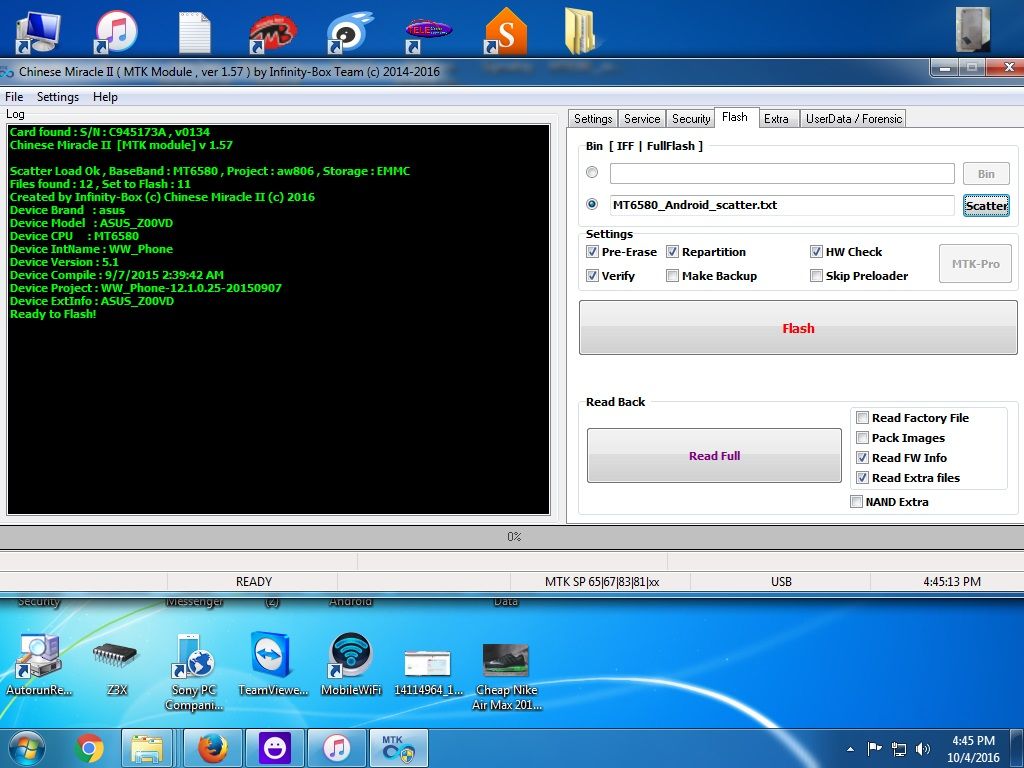Click the large red Flash button
The width and height of the screenshot is (1024, 768).
(798, 328)
